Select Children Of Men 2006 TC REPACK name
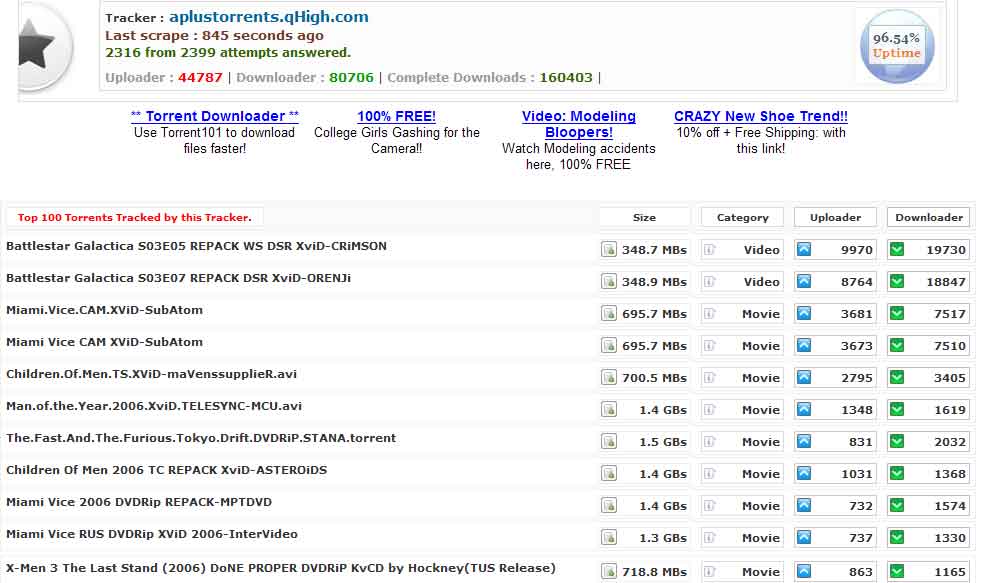Viewport: 984px width, 583px height. click(166, 470)
